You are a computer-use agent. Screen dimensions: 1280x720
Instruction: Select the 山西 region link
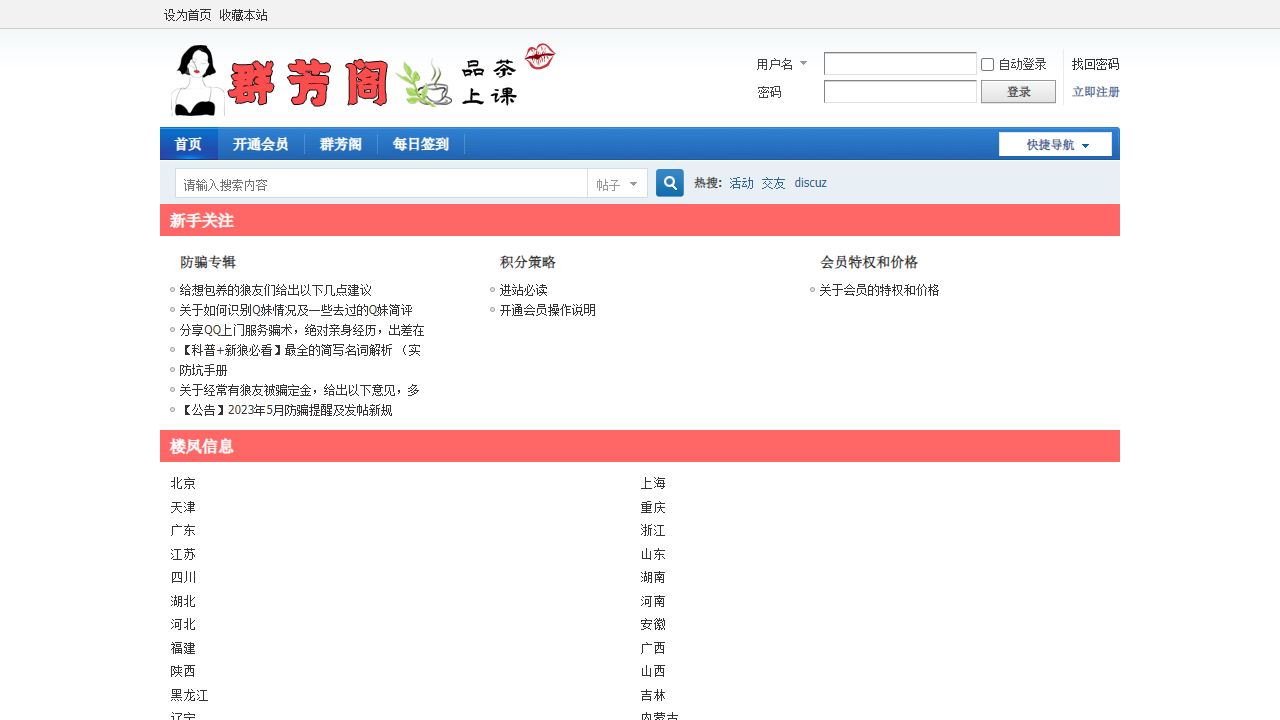(653, 671)
